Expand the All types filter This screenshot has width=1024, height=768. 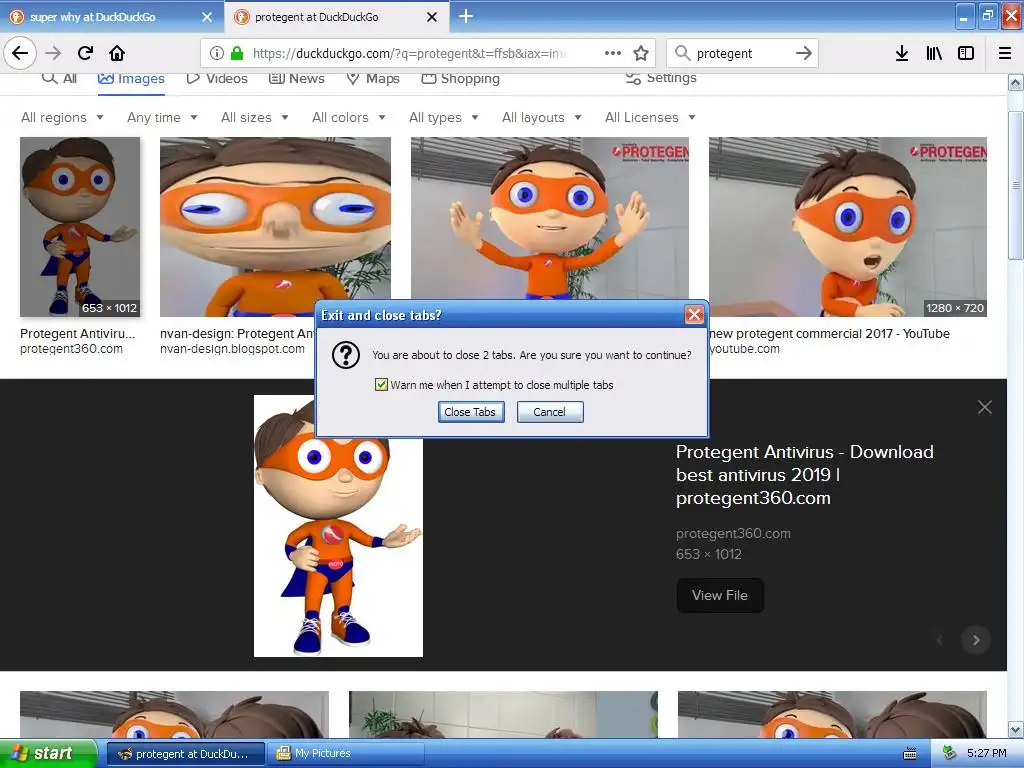tap(443, 118)
